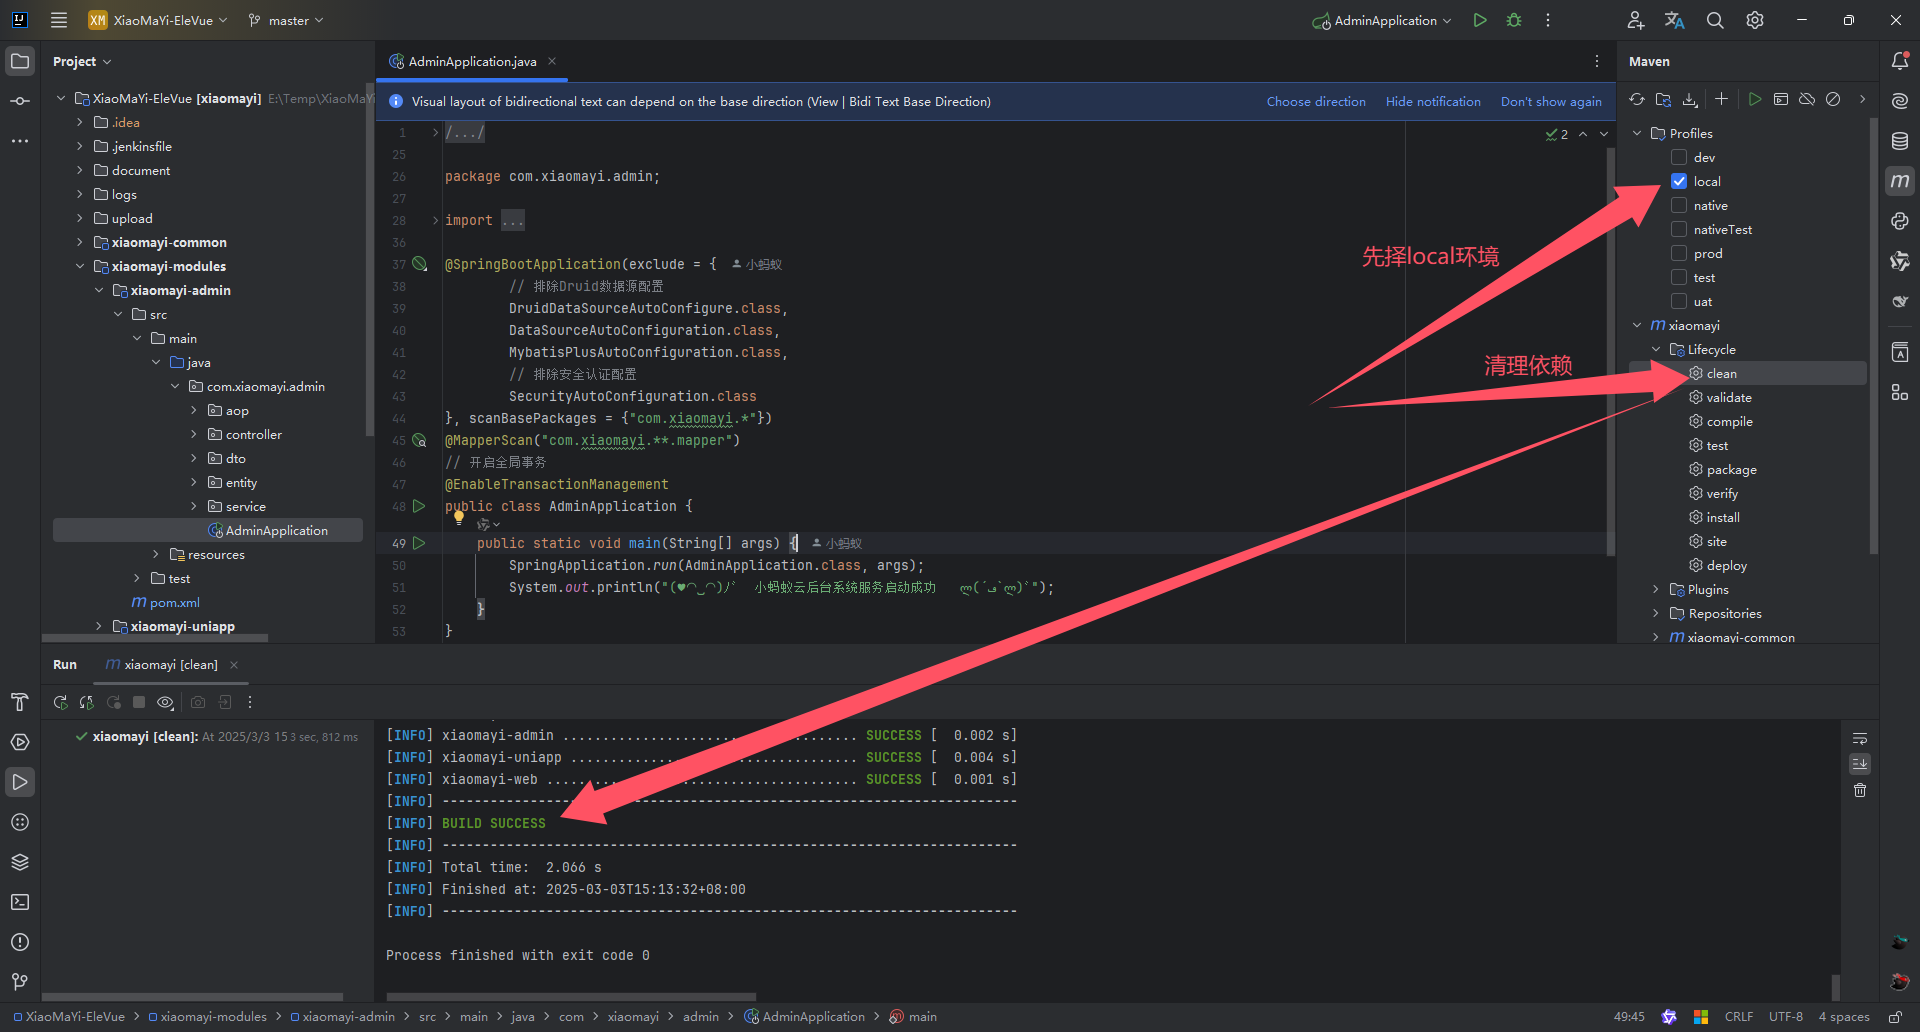Image resolution: width=1920 pixels, height=1032 pixels.
Task: Click the Run console horizontal scrollbar
Action: [571, 996]
